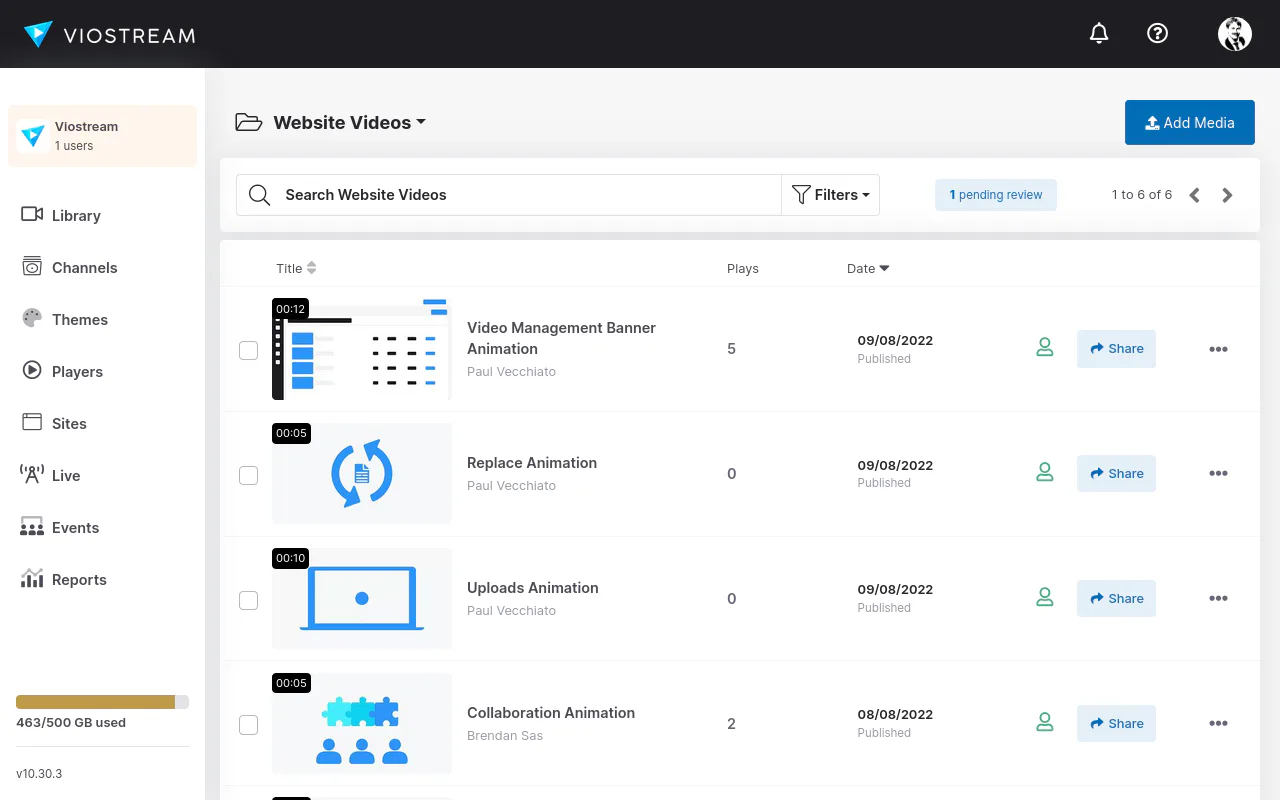Sort the list by Date
Screen dimensions: 1280x800
[868, 268]
